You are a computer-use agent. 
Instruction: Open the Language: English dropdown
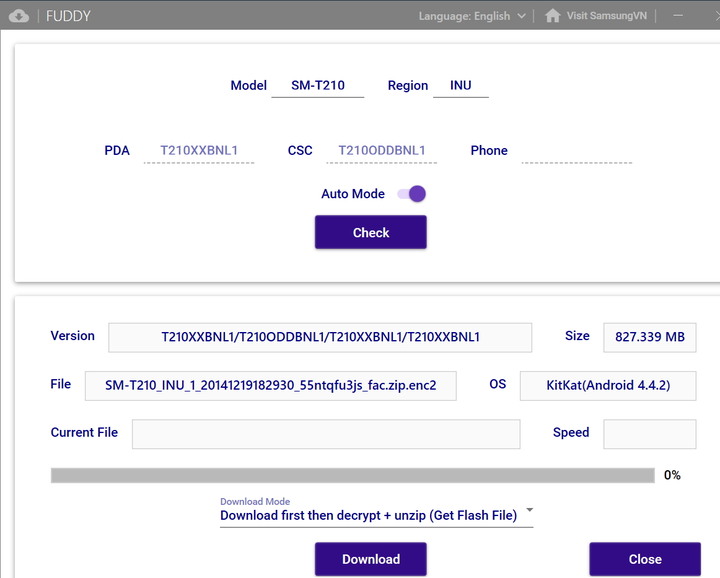click(472, 16)
